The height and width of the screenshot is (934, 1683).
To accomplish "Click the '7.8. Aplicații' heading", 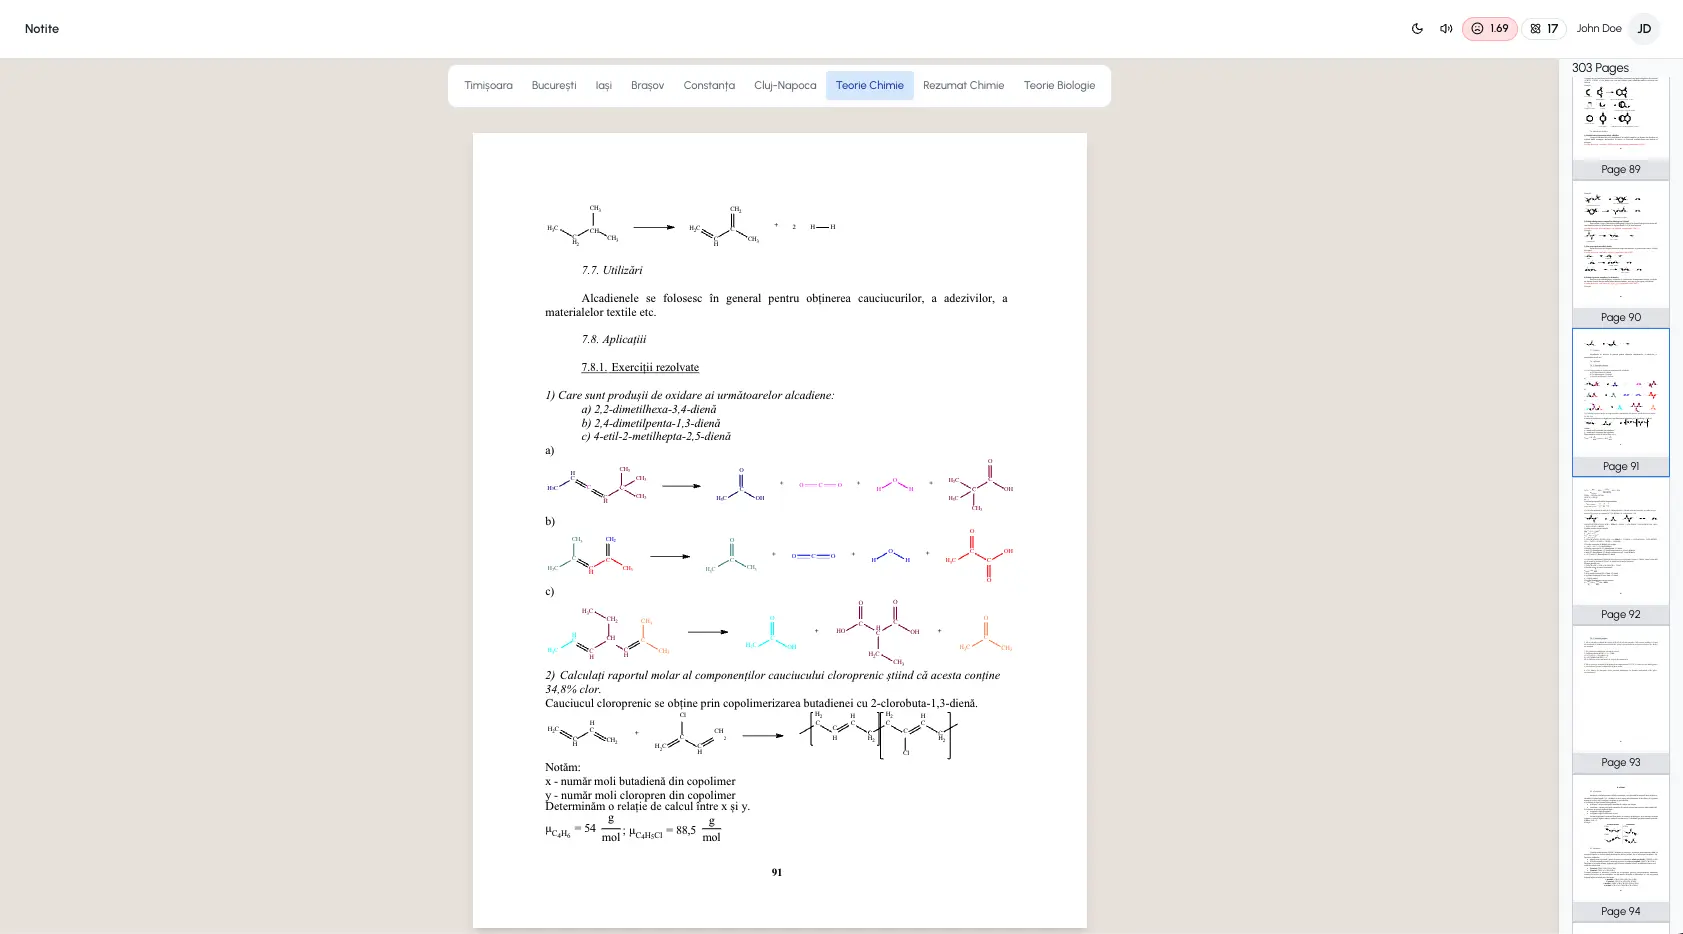I will pyautogui.click(x=614, y=339).
